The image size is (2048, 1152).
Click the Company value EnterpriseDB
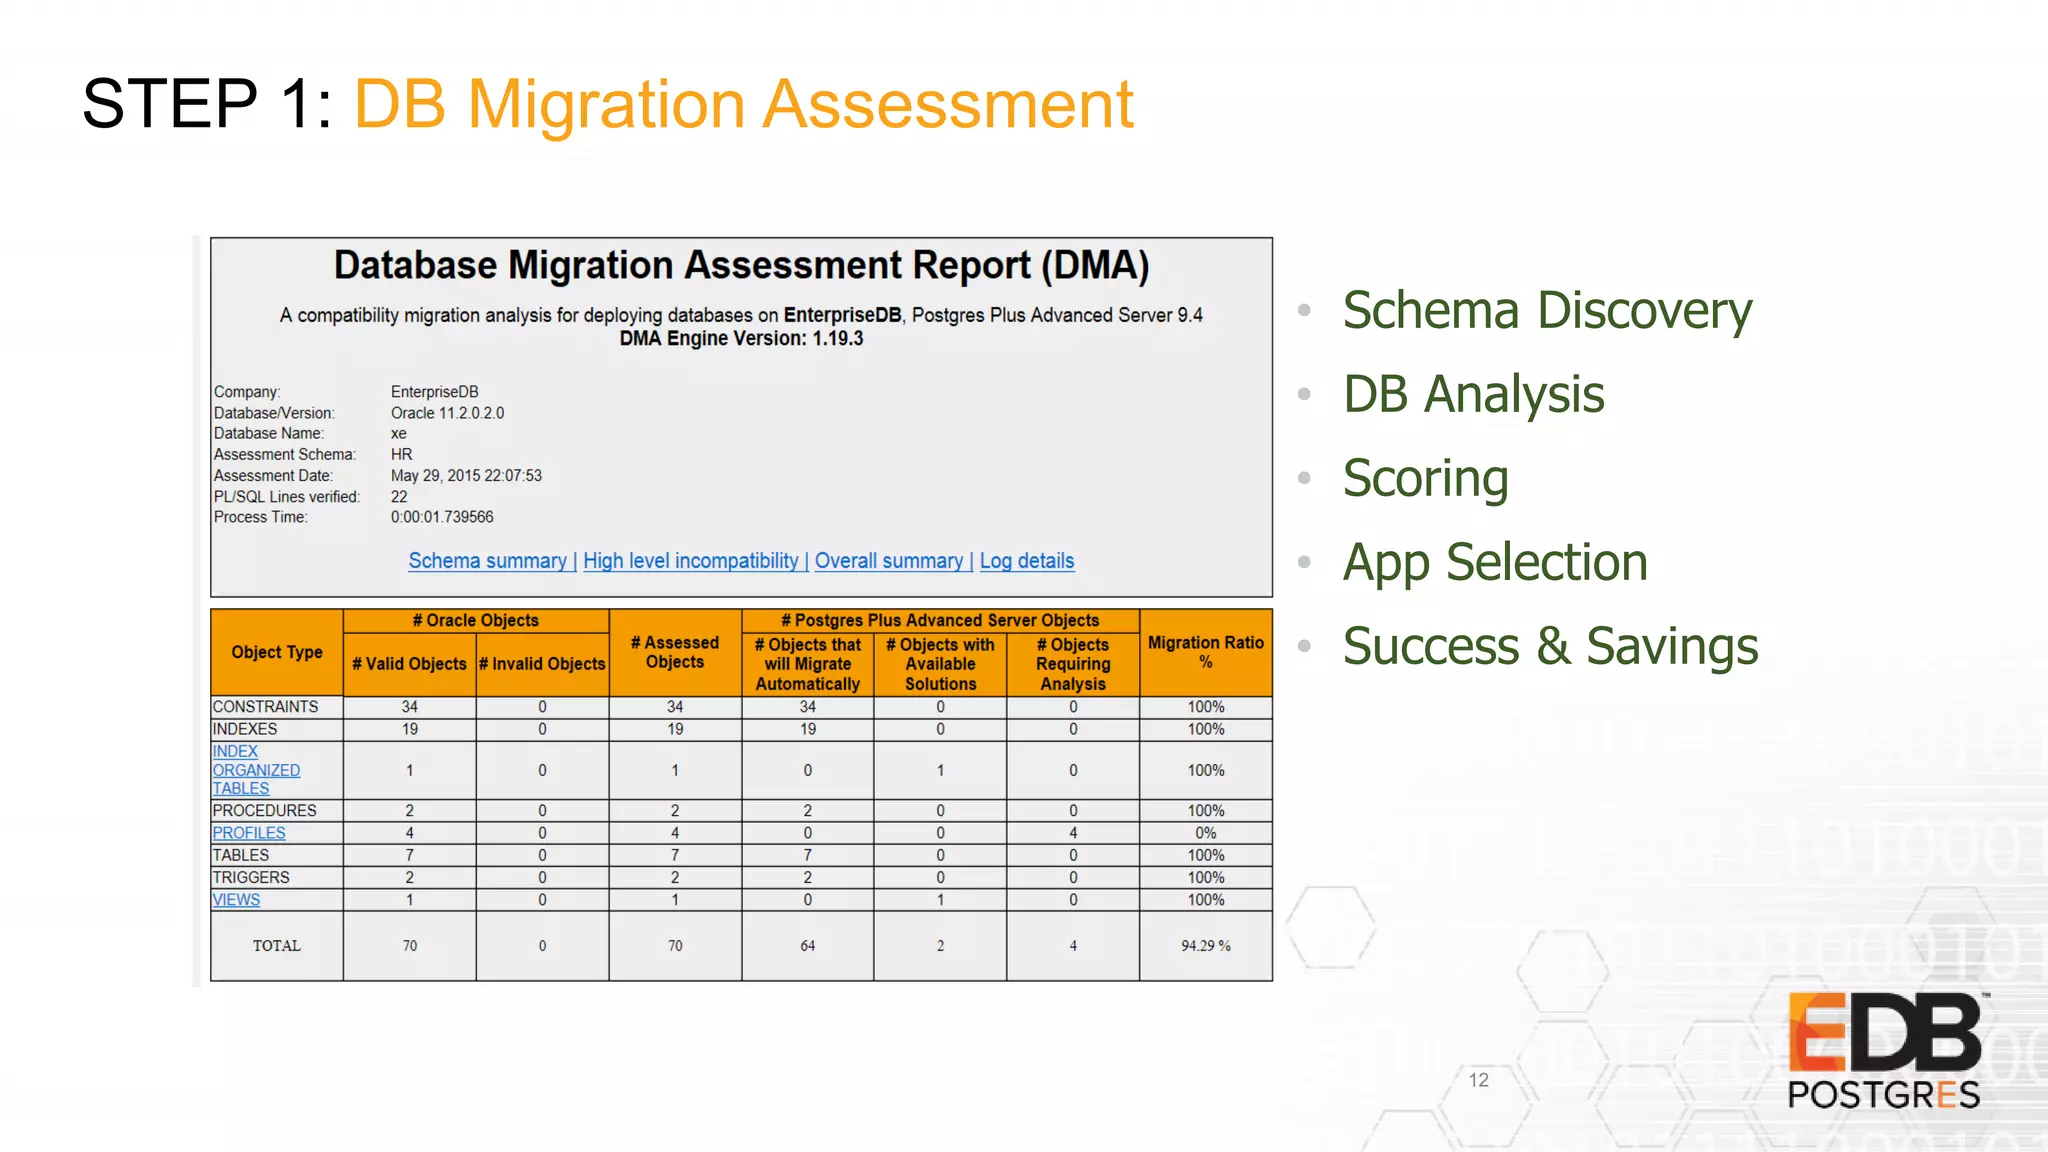[x=435, y=392]
